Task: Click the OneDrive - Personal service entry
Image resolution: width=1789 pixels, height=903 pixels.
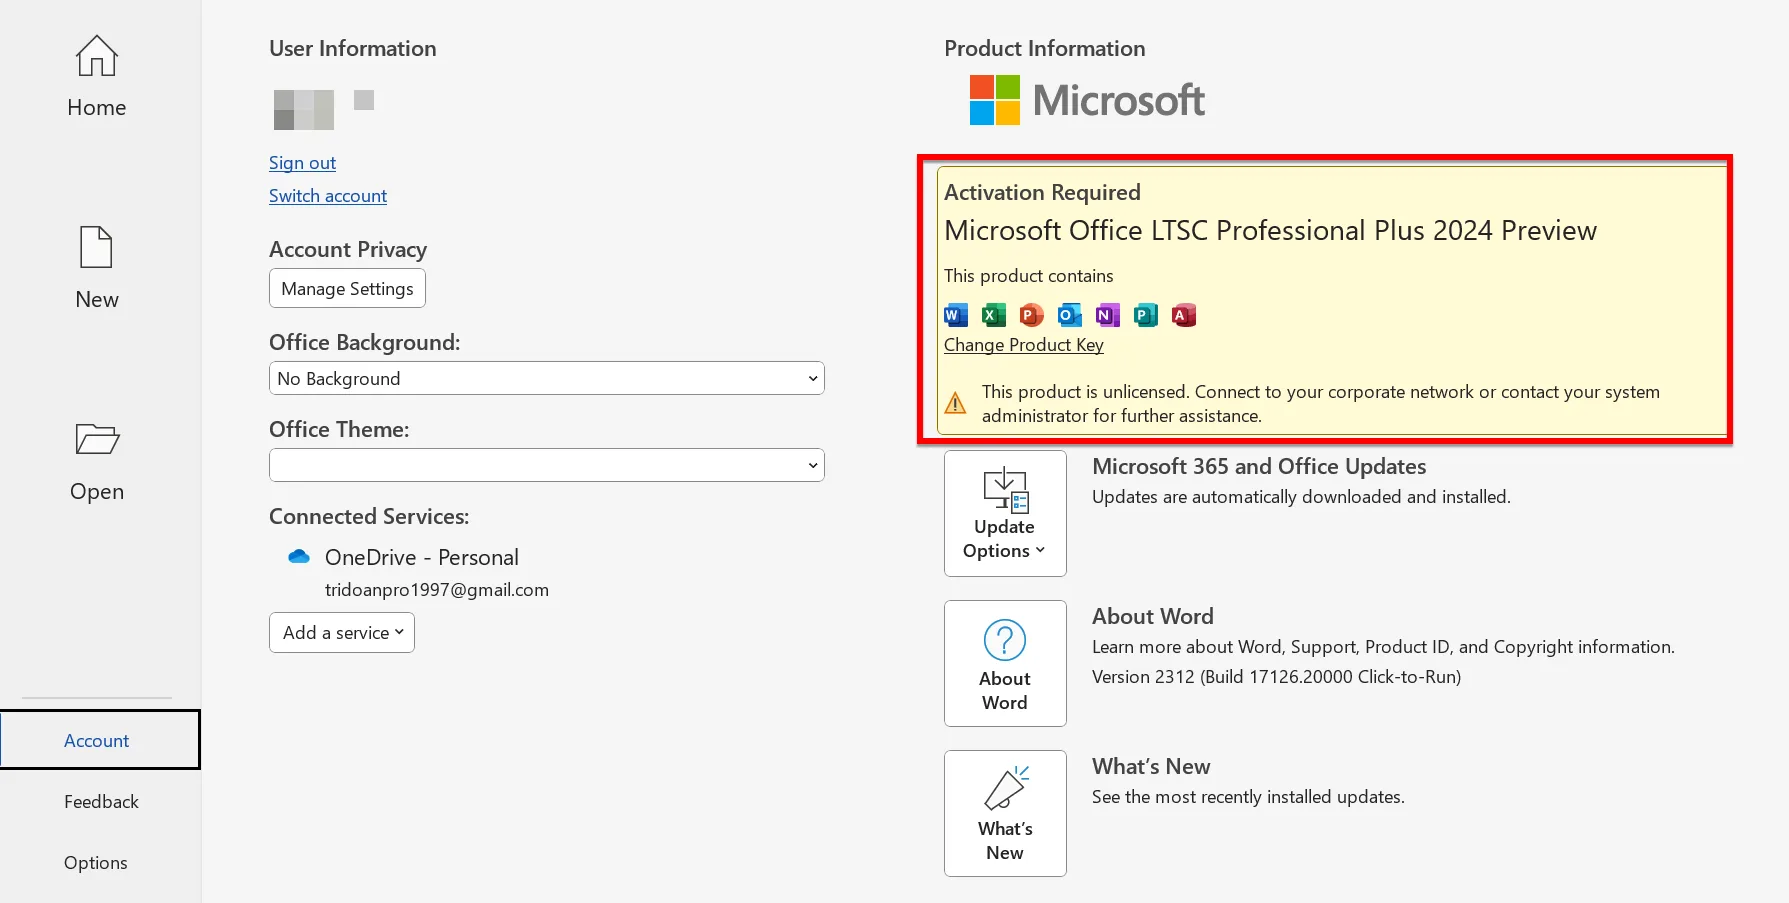Action: click(x=422, y=557)
